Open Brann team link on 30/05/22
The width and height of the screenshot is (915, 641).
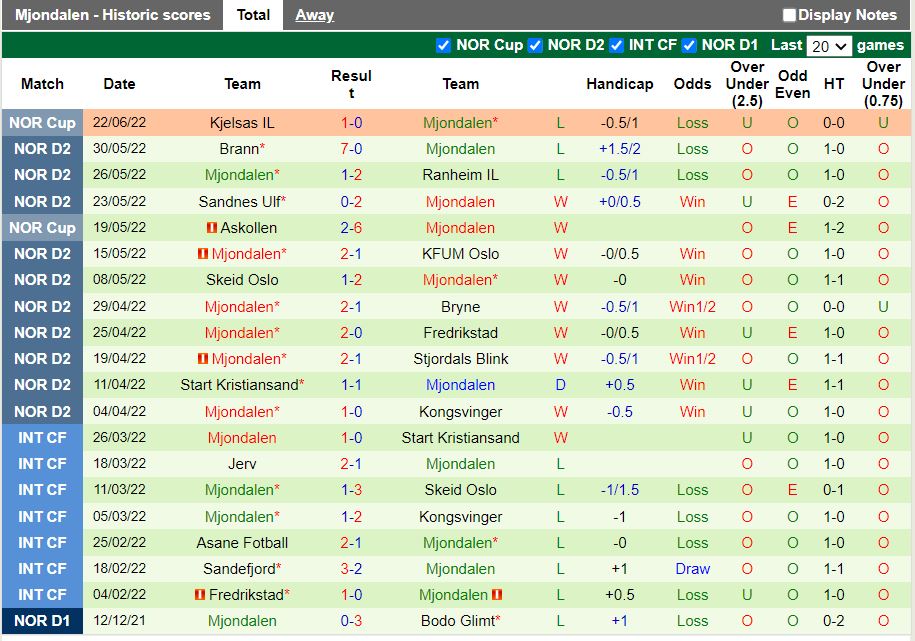(x=239, y=149)
